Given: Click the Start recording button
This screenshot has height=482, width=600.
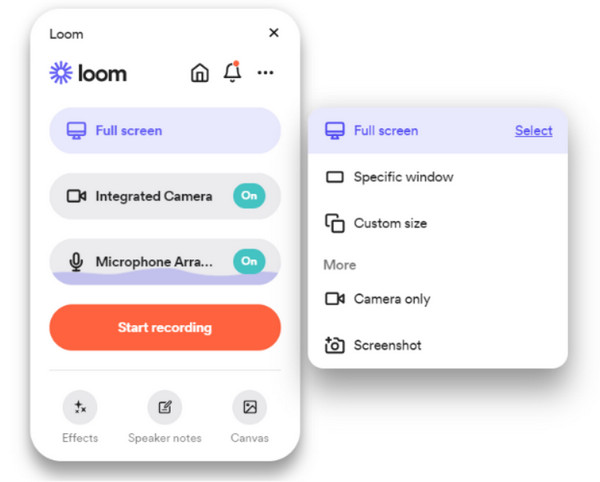Looking at the screenshot, I should 165,327.
